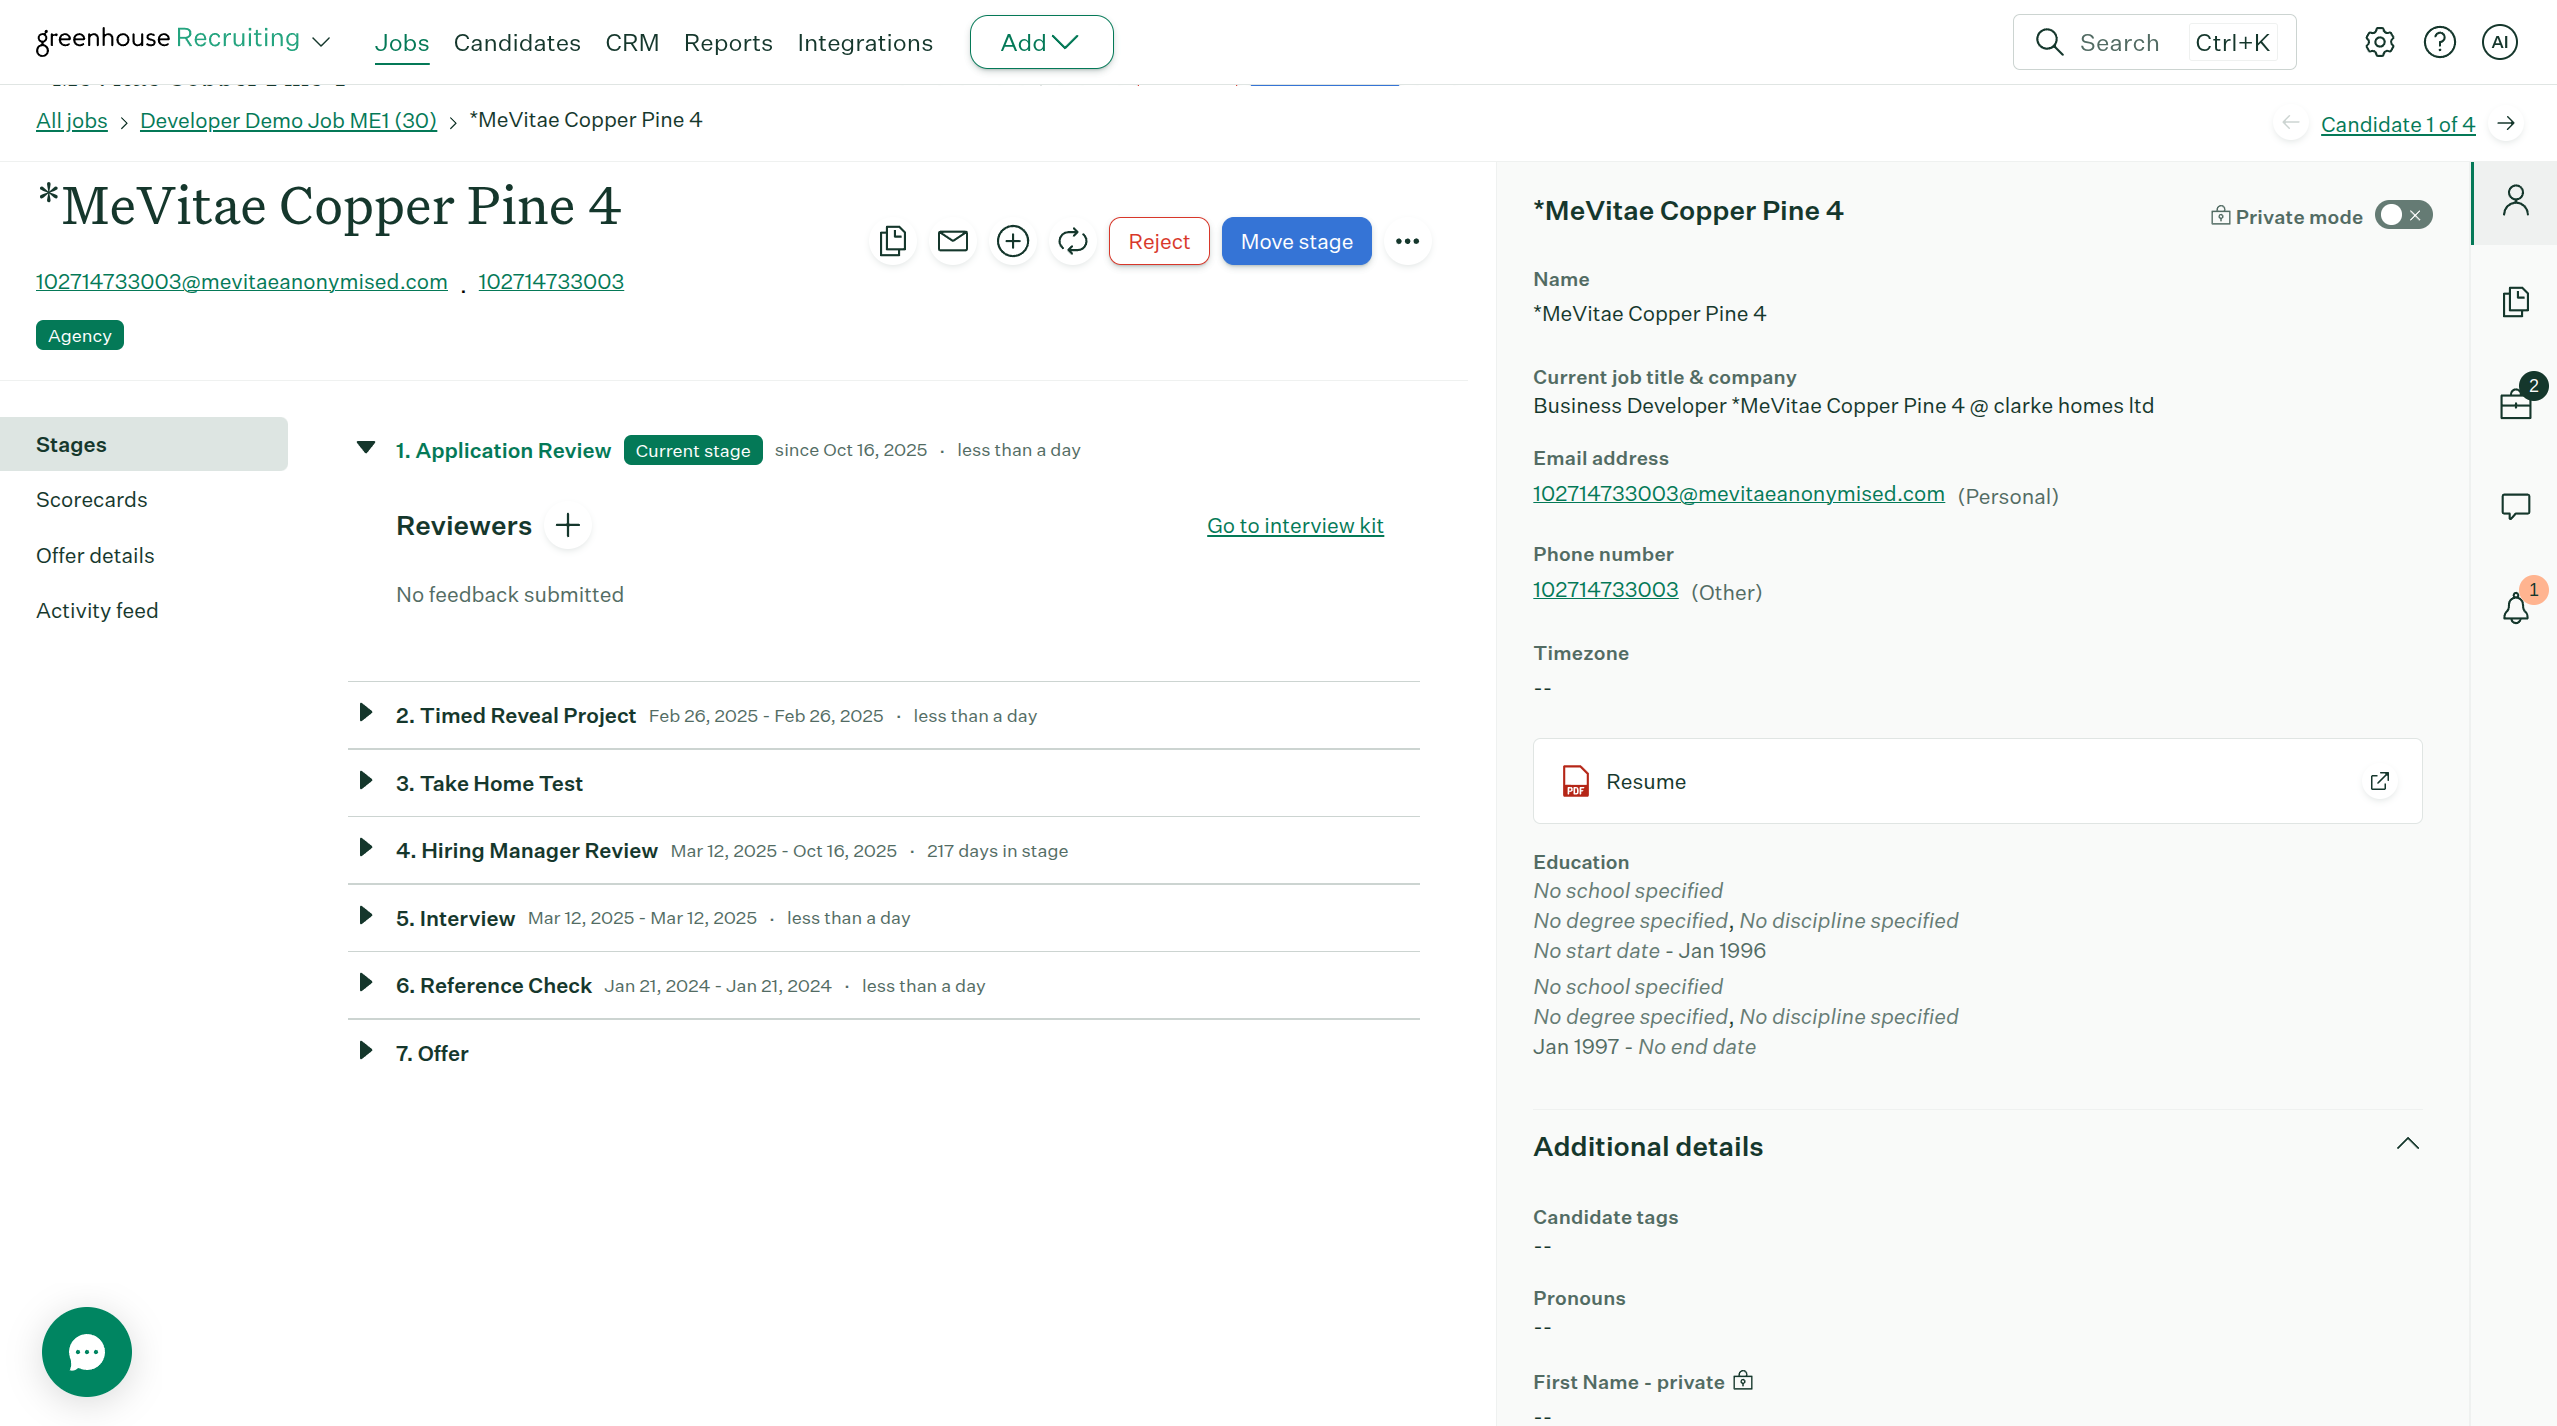The width and height of the screenshot is (2557, 1426).
Task: Follow the Go to interview kit link
Action: click(1294, 525)
